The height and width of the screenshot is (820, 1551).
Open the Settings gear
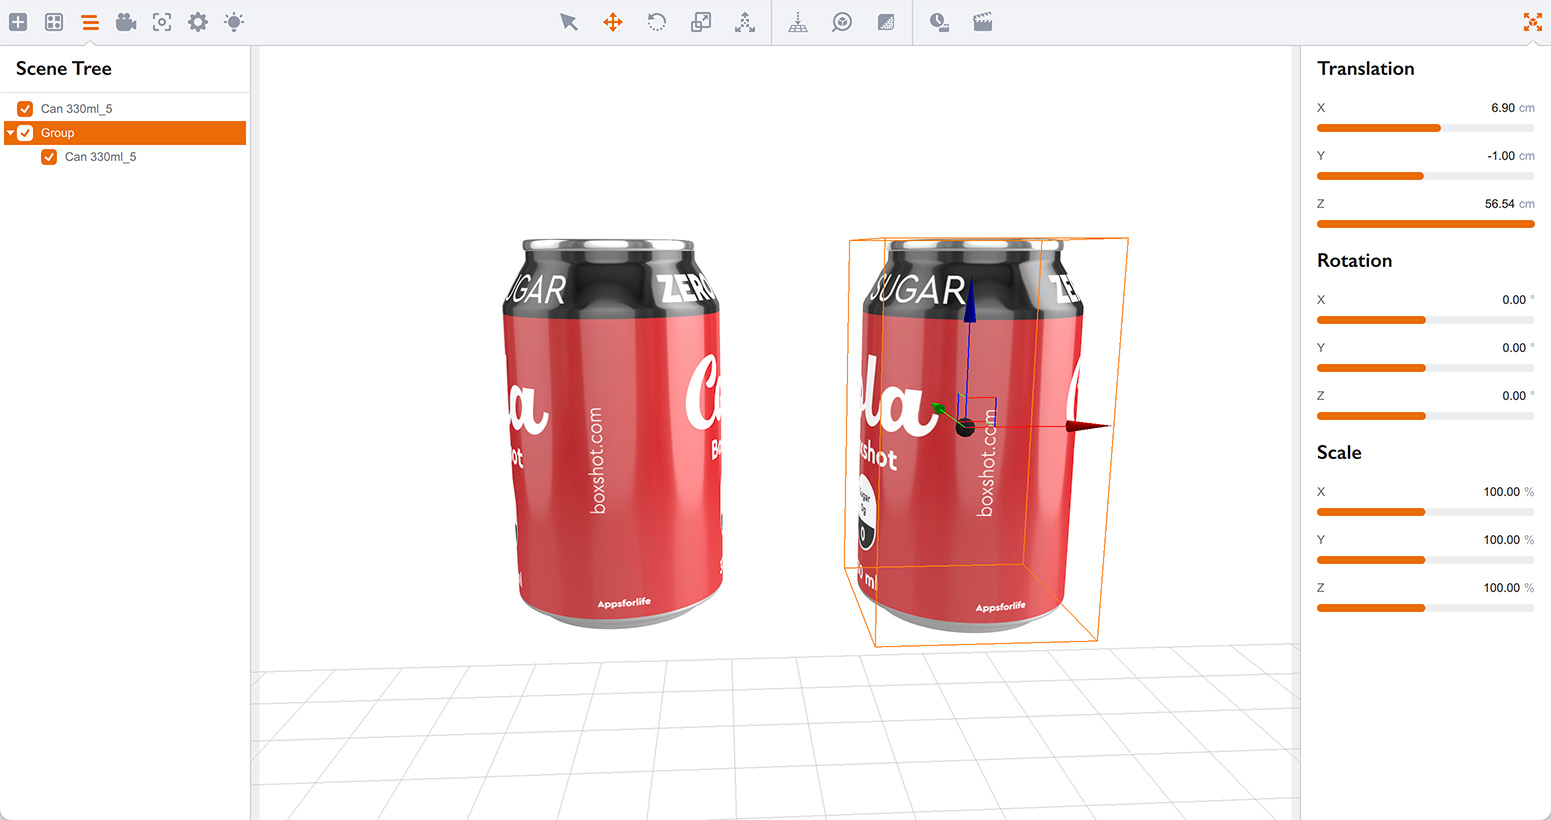pos(197,21)
